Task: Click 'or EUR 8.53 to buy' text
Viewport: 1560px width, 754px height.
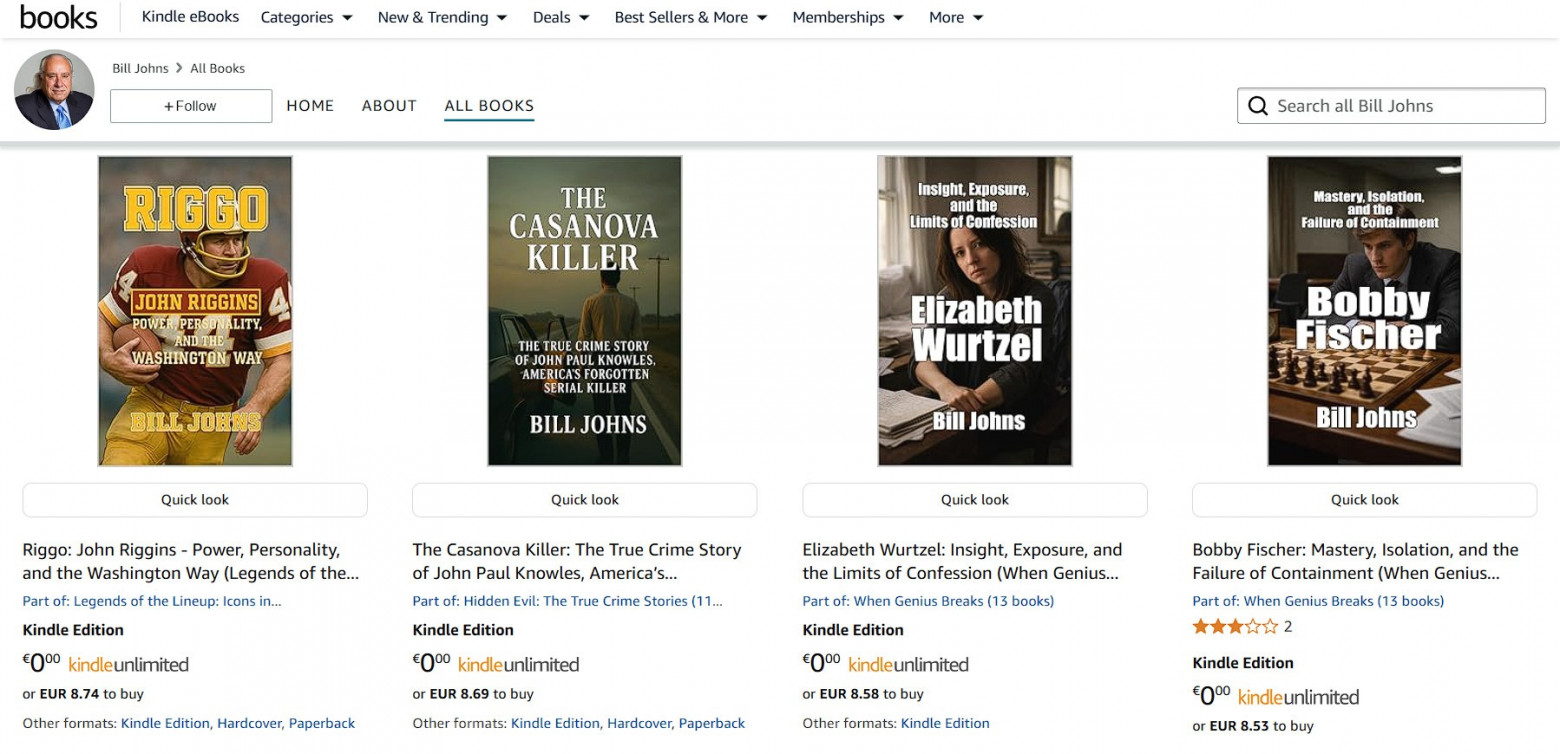Action: pyautogui.click(x=1253, y=727)
